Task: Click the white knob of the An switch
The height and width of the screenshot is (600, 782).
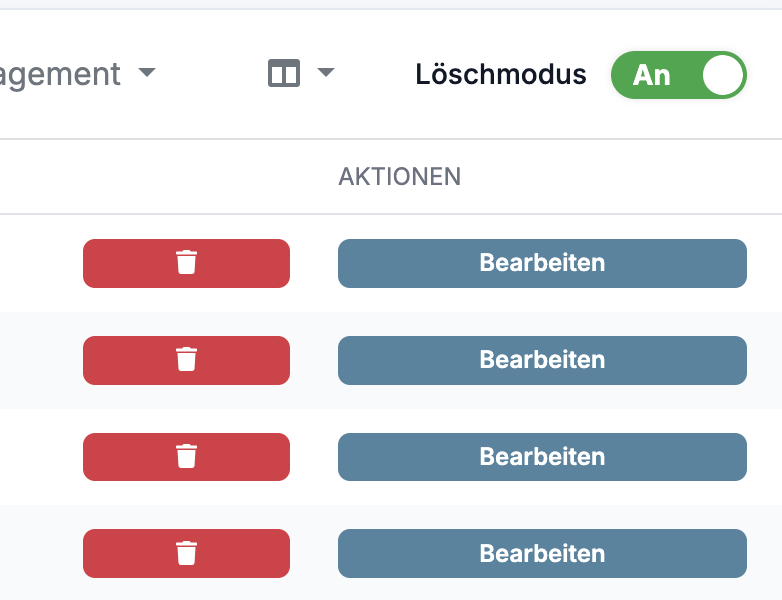Action: (x=723, y=75)
